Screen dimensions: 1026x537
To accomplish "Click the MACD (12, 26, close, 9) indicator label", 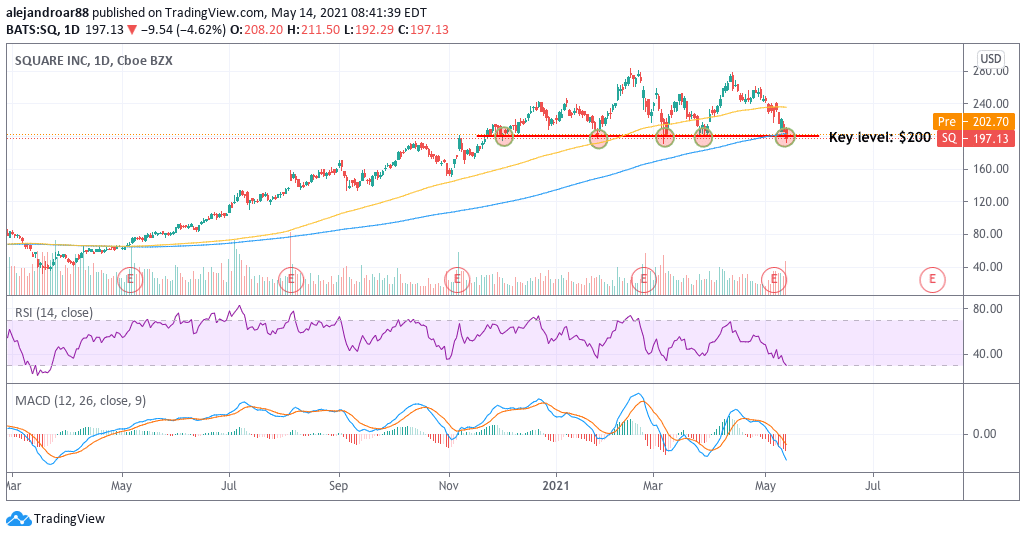I will click(80, 400).
